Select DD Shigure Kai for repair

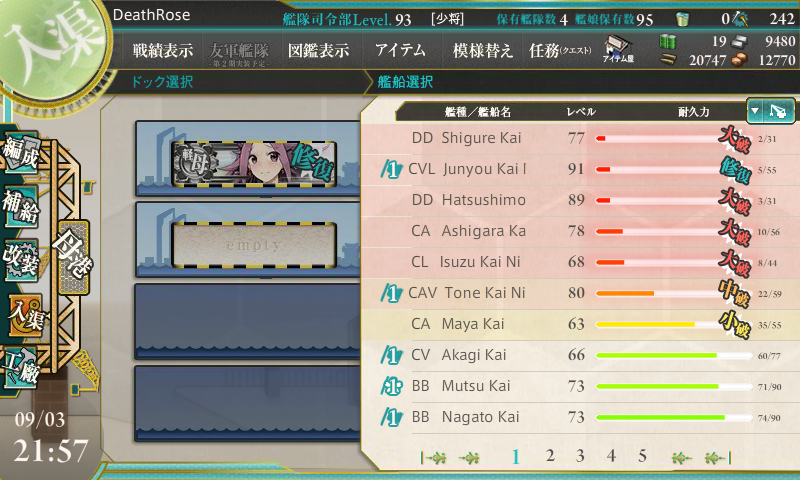point(580,138)
